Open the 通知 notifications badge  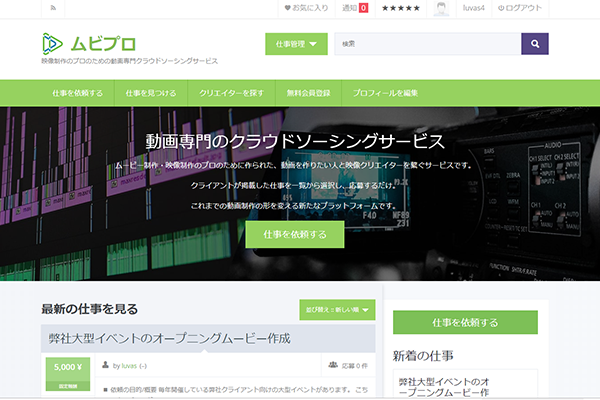coord(355,8)
